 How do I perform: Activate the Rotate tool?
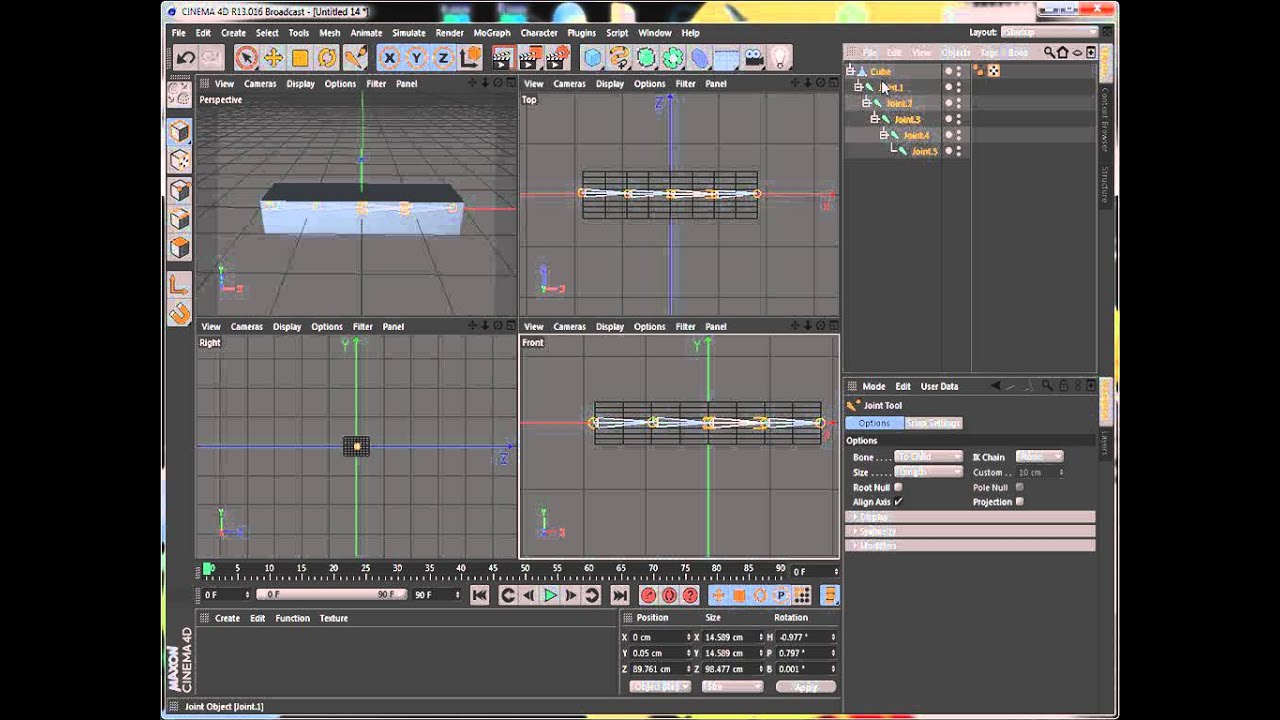point(327,58)
